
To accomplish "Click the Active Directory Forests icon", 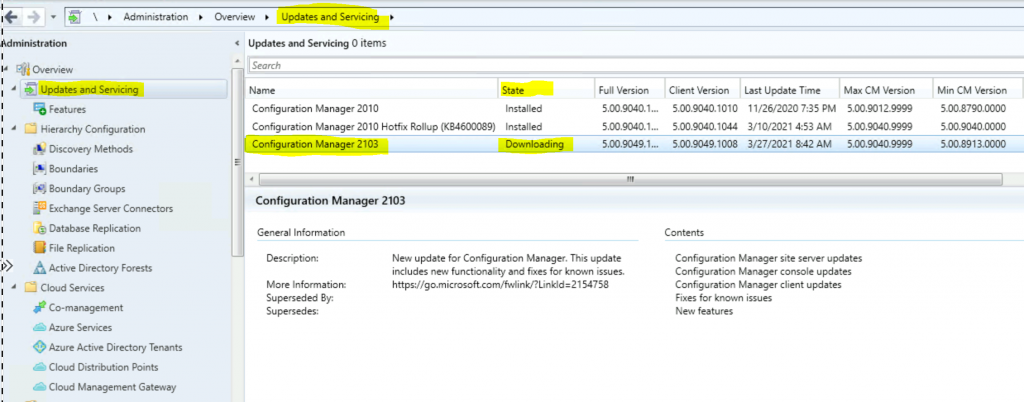I will (x=39, y=268).
